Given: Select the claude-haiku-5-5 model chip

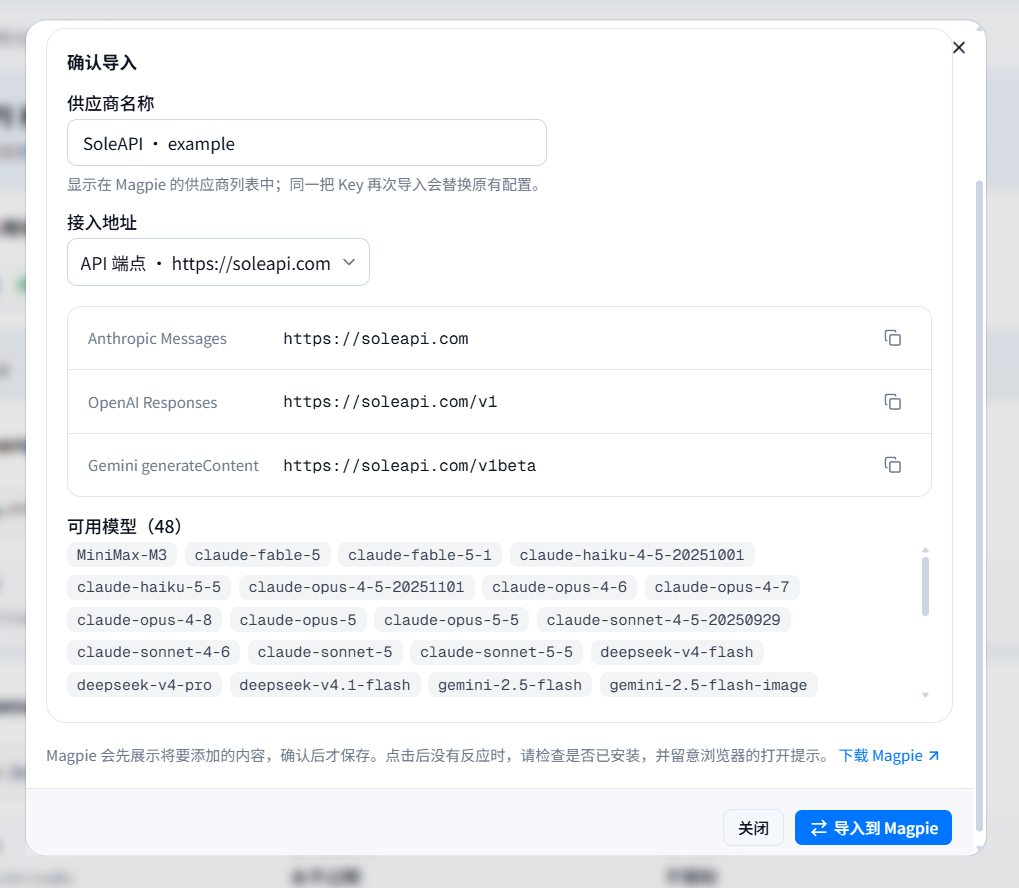Looking at the screenshot, I should pos(149,587).
